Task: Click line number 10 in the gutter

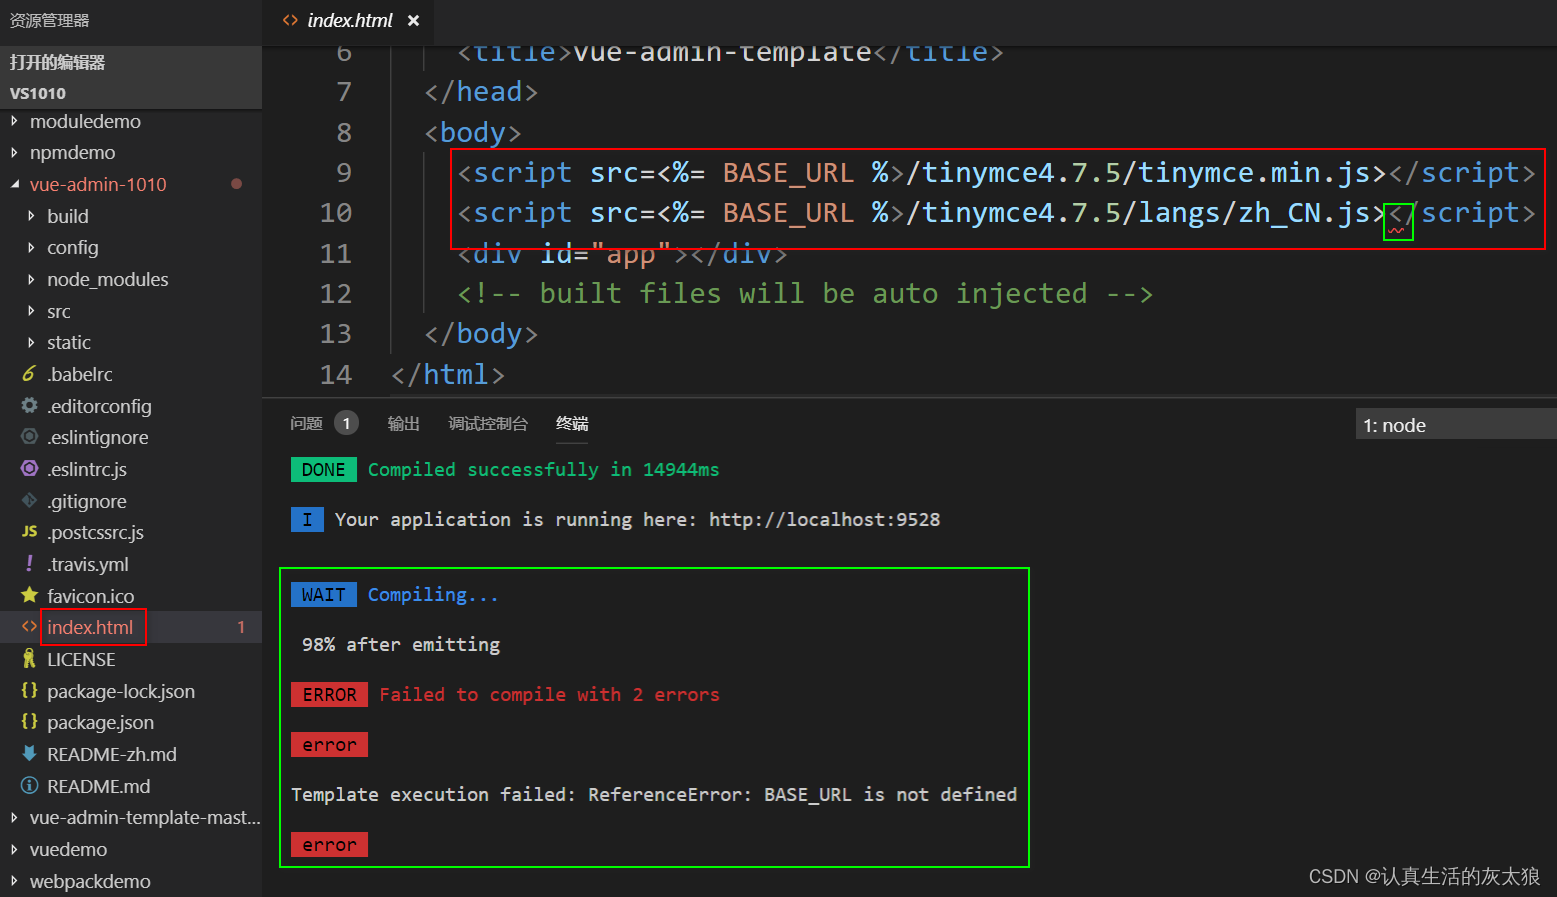Action: tap(336, 213)
